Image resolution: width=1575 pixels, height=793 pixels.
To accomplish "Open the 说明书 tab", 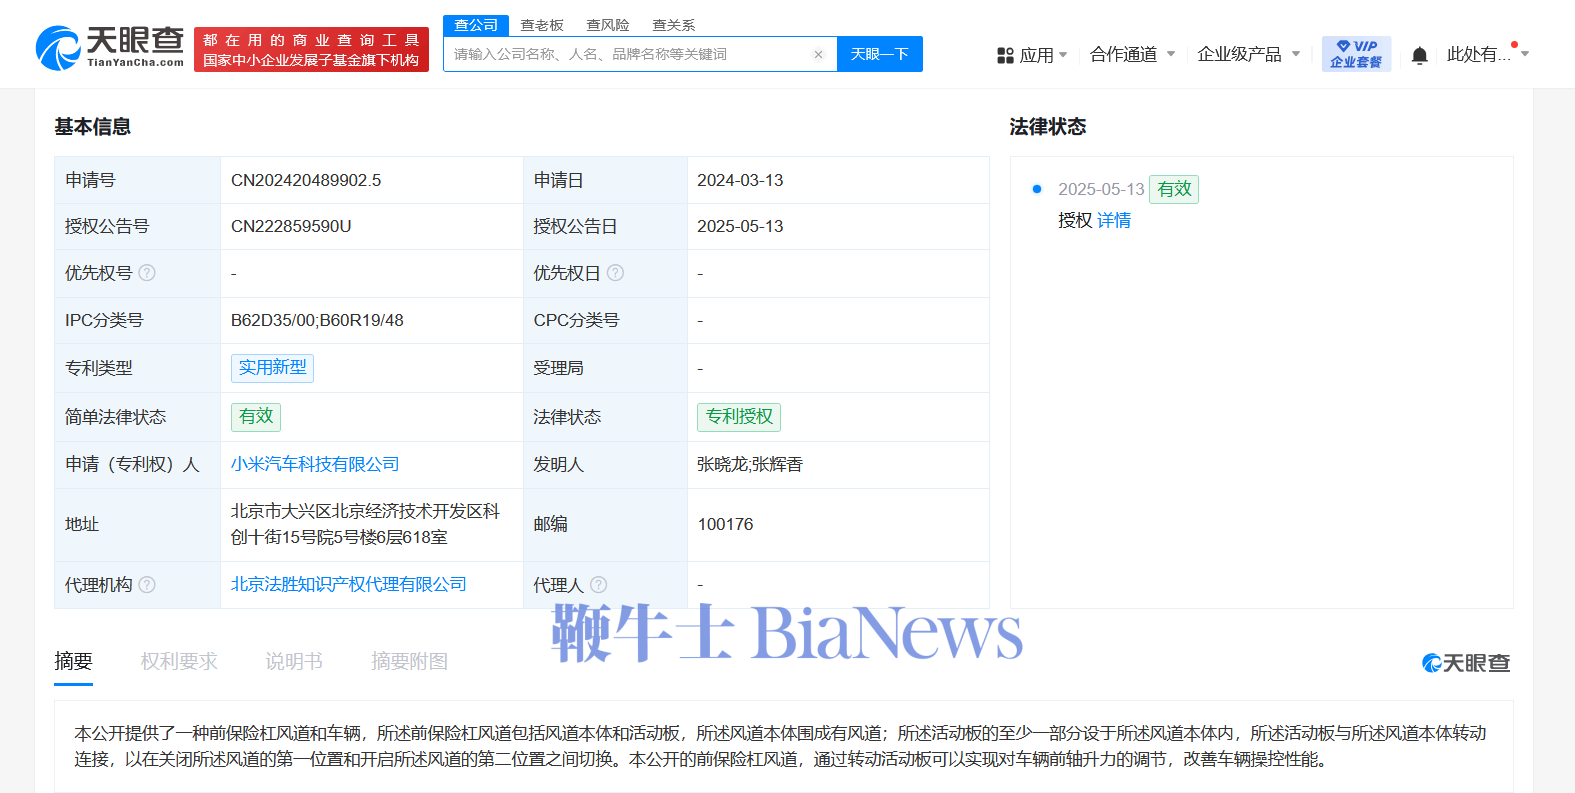I will pyautogui.click(x=294, y=662).
